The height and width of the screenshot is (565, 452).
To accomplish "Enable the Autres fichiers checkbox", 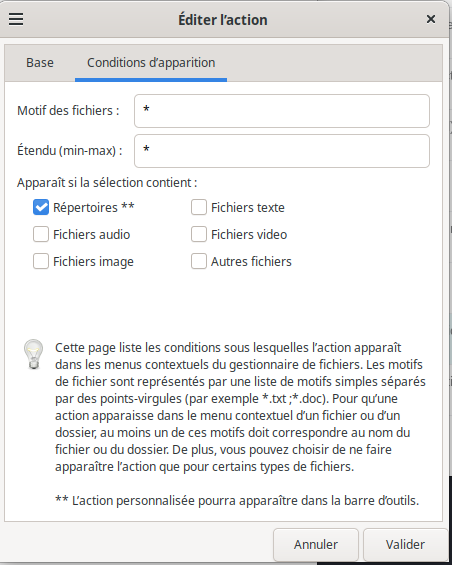I will 199,261.
